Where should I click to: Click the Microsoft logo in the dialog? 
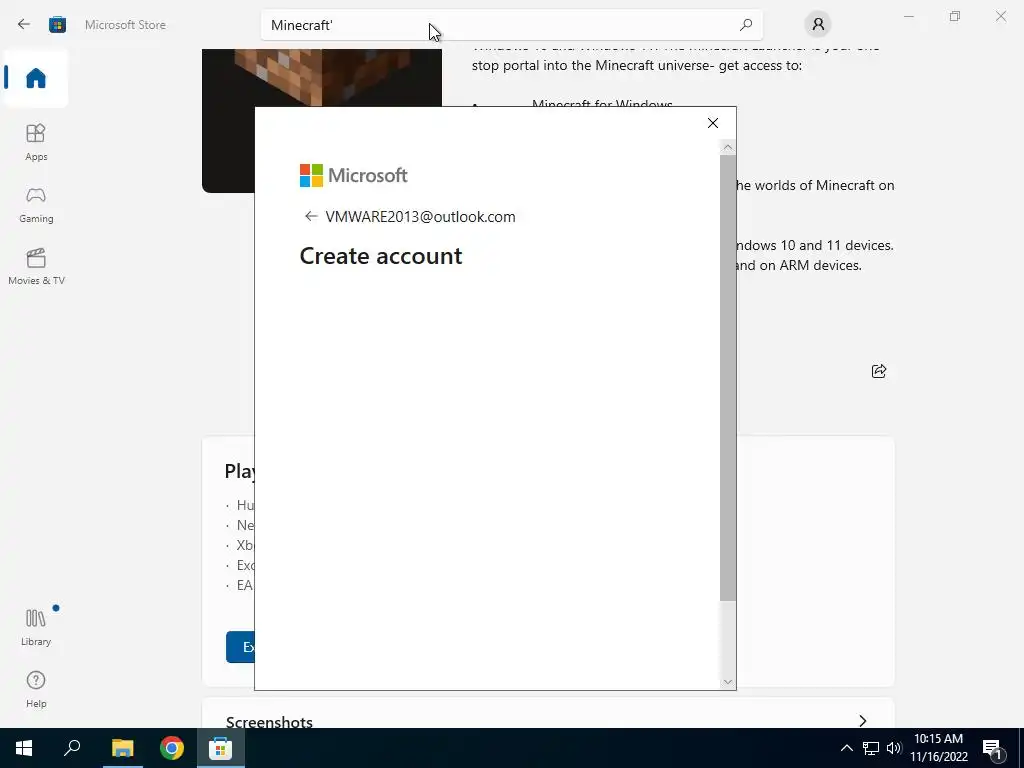(x=353, y=175)
